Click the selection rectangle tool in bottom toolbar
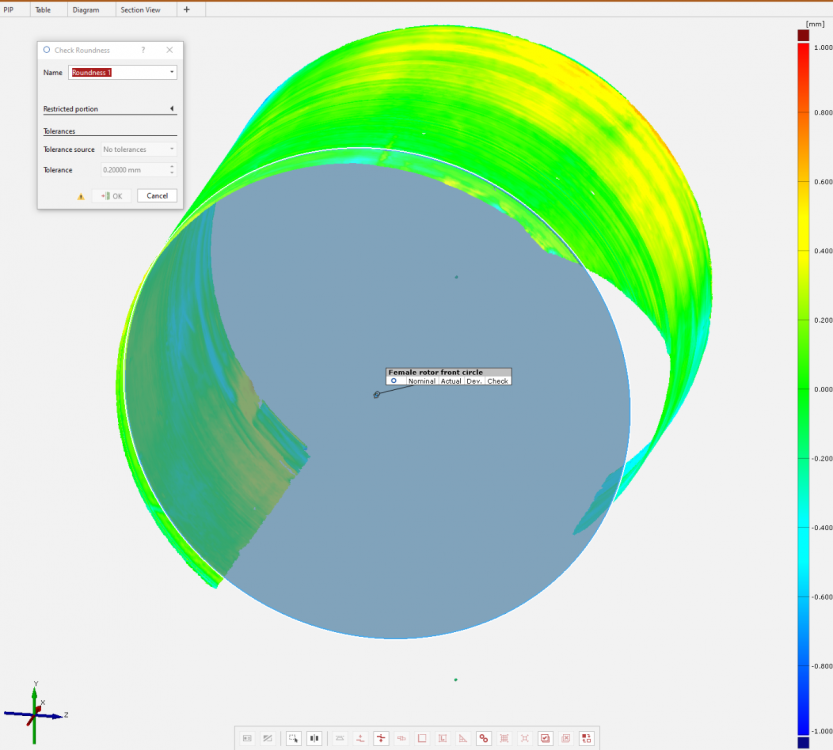Screen dimensions: 833x750 tap(293, 738)
